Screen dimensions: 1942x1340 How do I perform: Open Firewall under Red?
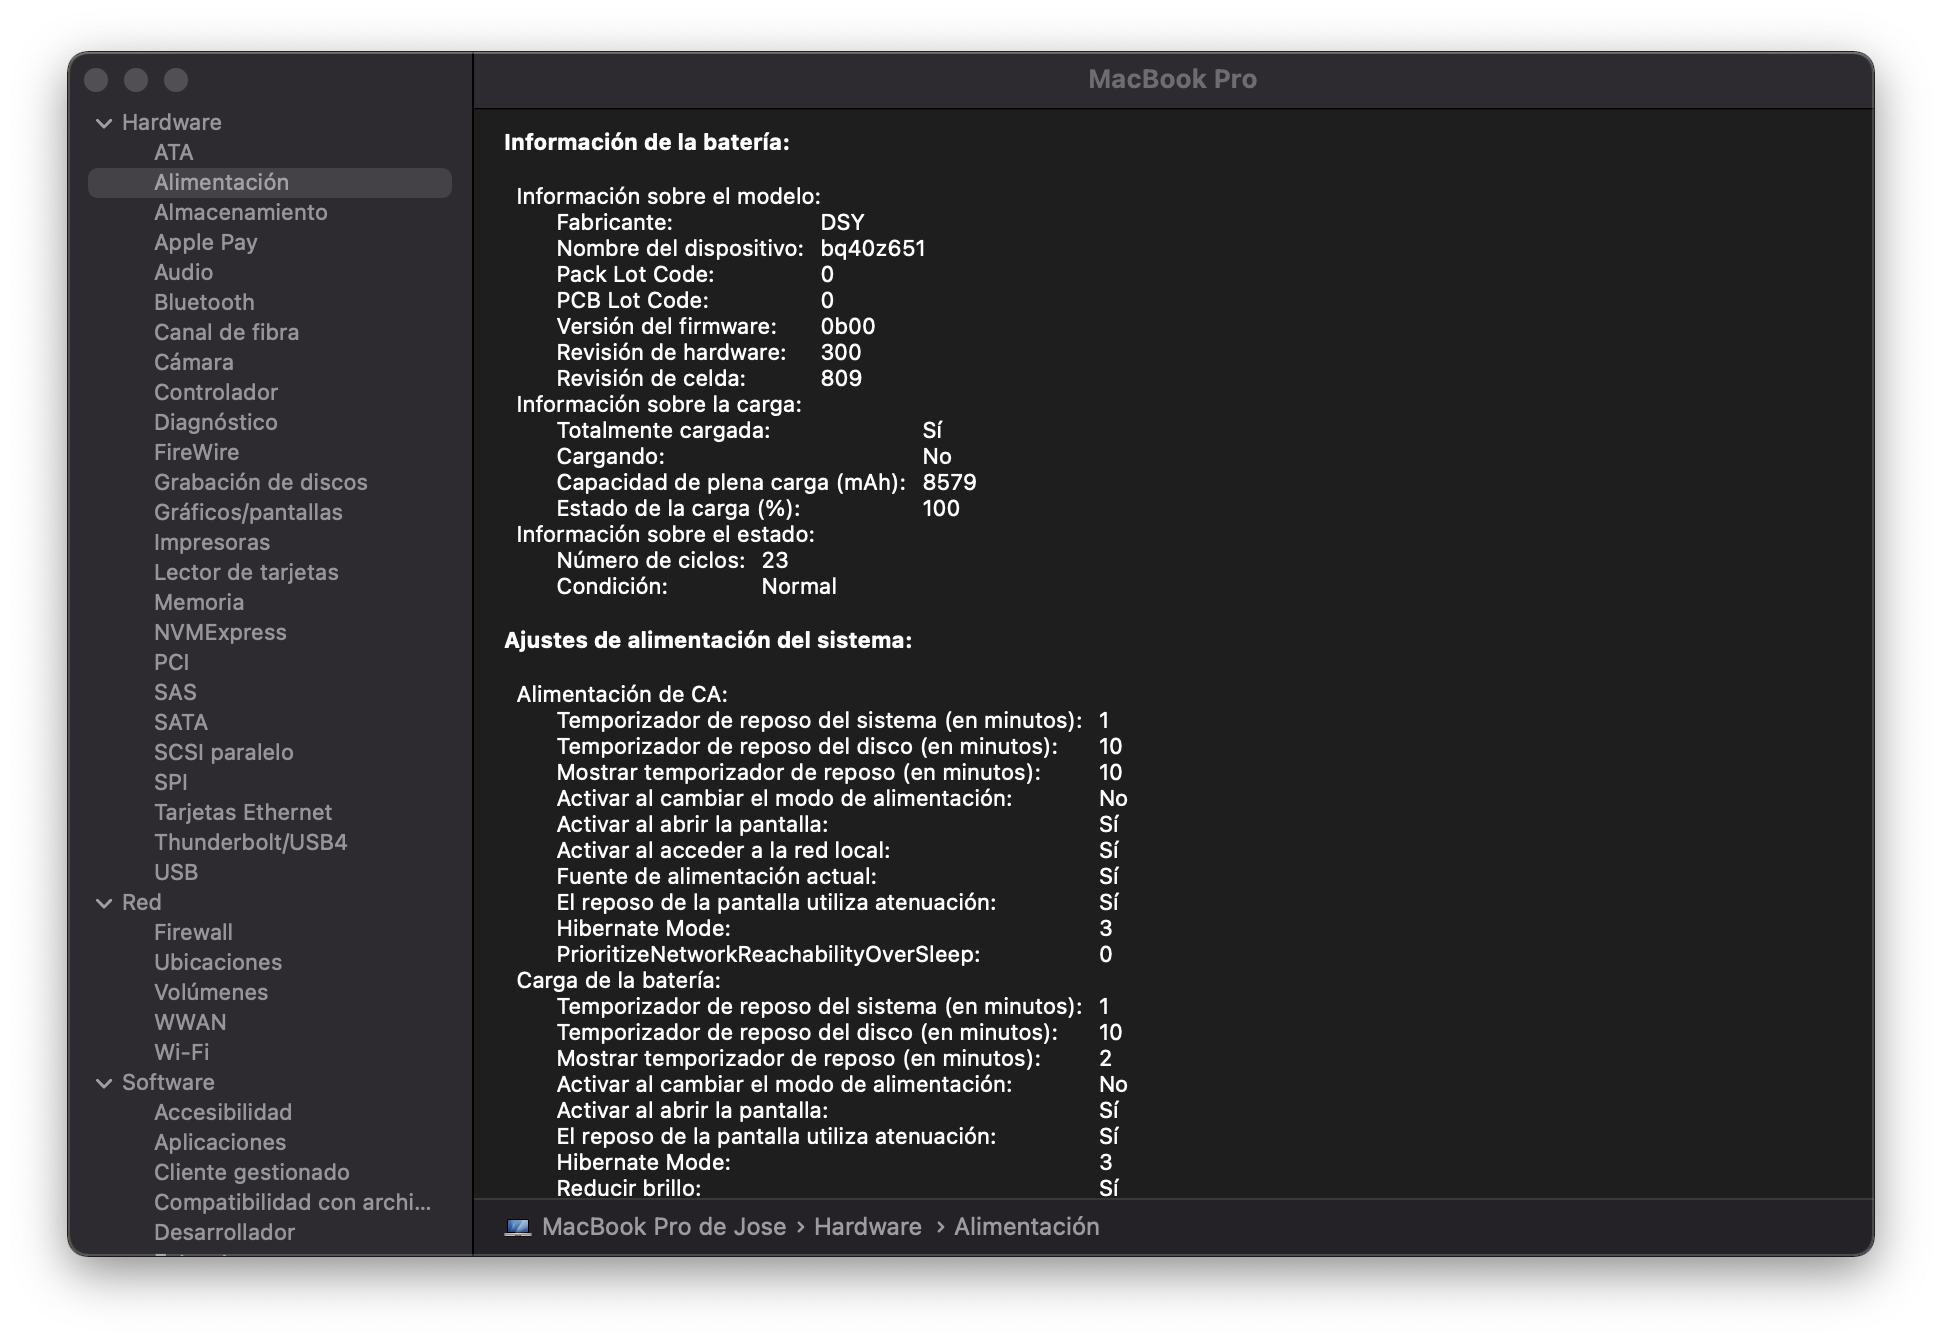click(192, 932)
